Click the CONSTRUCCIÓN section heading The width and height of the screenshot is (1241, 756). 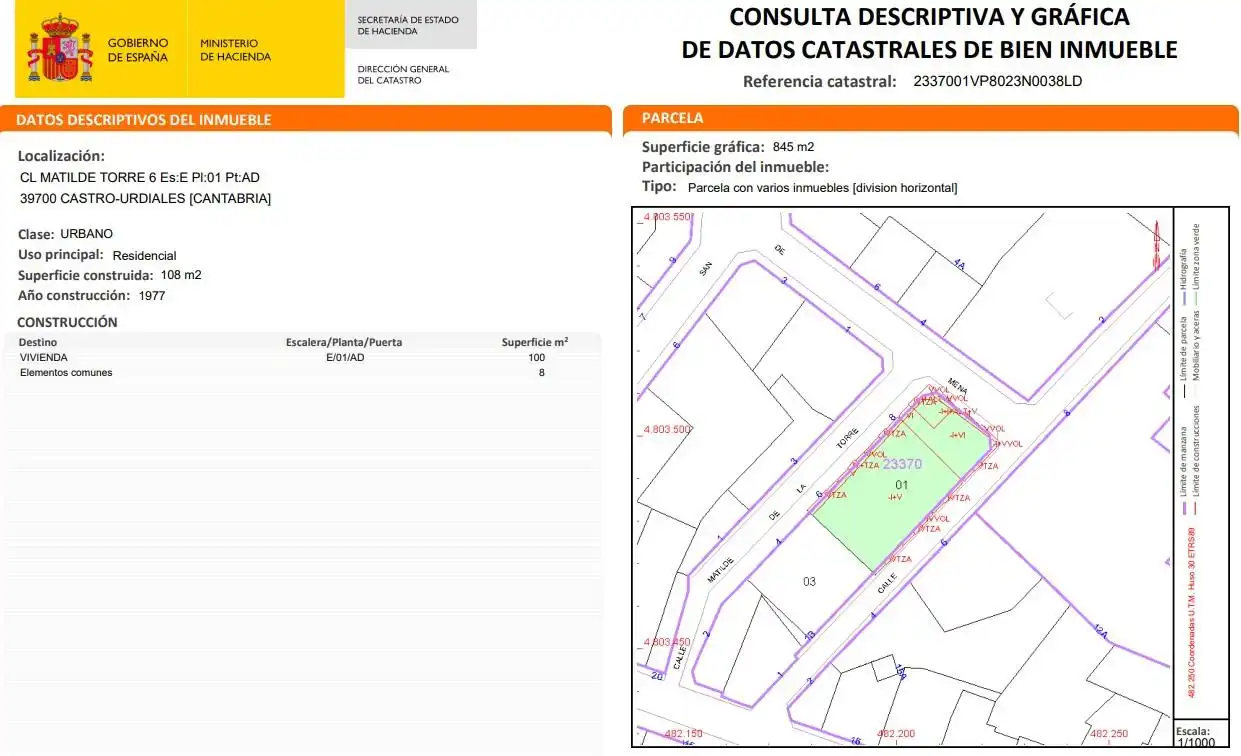[x=67, y=322]
